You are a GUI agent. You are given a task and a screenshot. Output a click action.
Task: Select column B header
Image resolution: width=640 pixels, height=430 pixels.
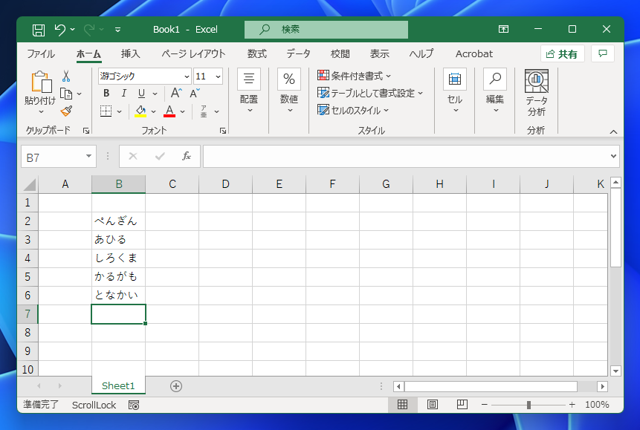coord(118,184)
